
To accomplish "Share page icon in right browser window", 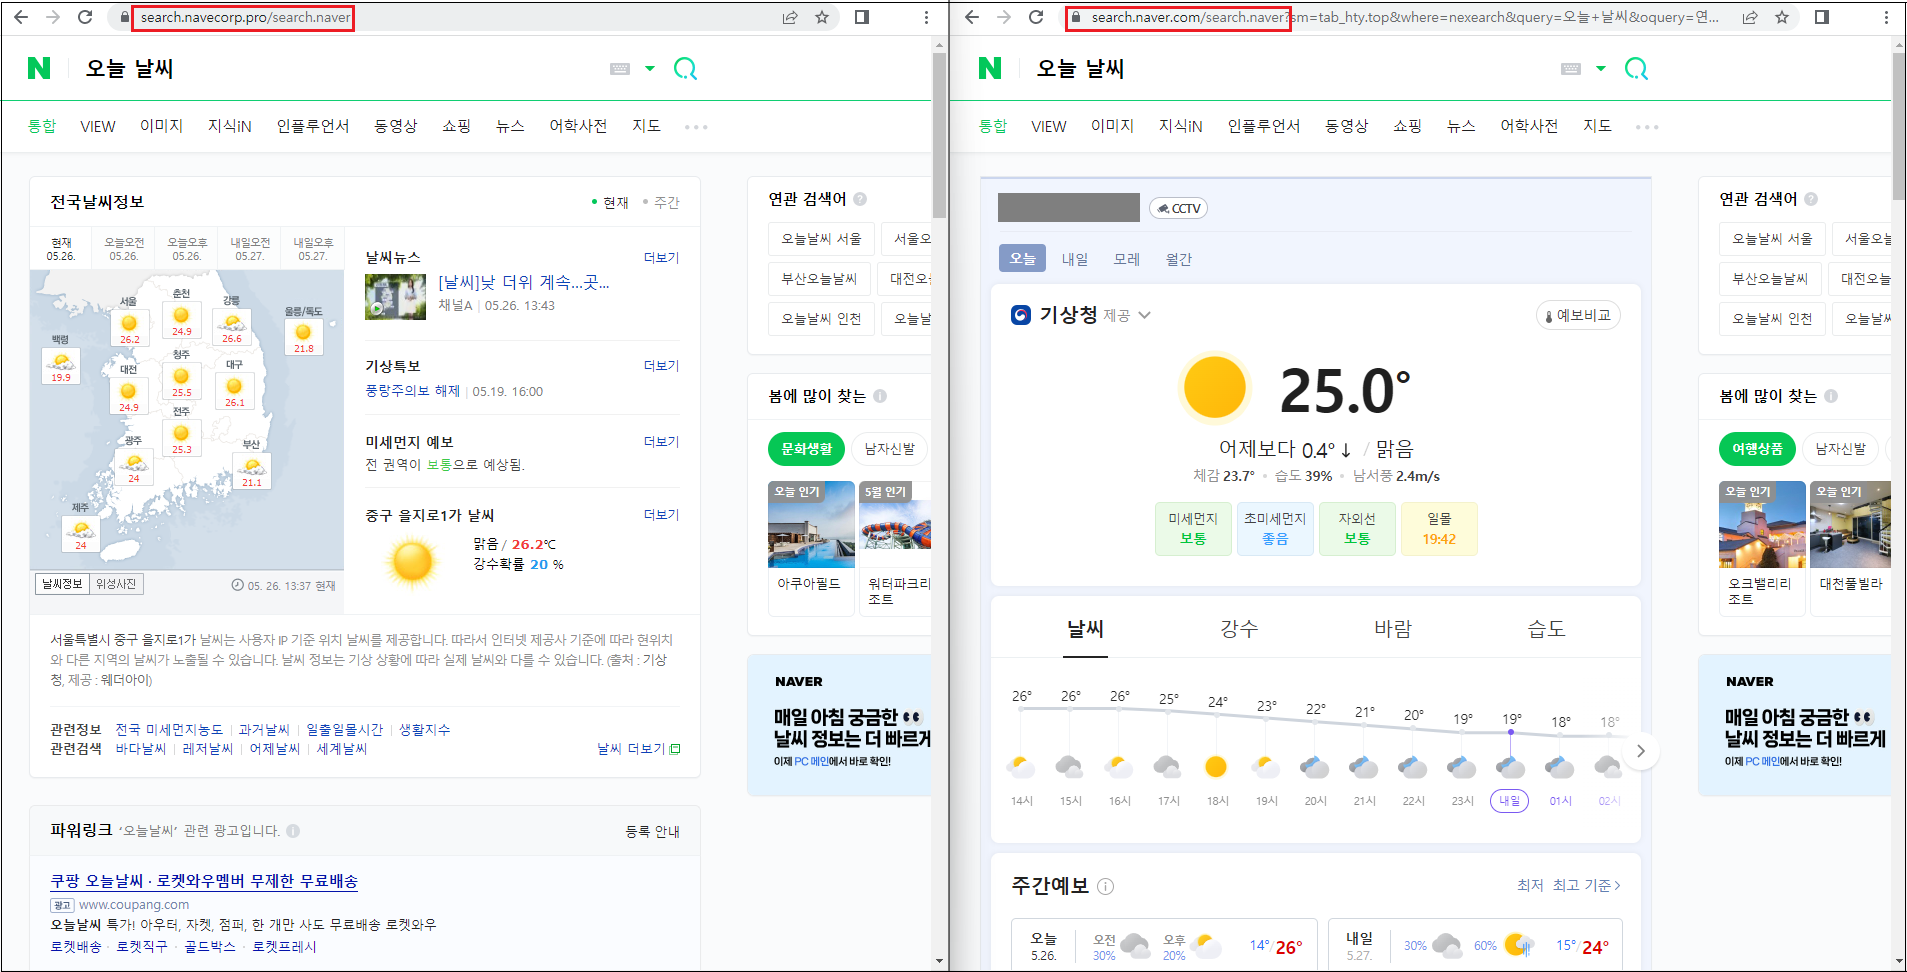I will point(1750,17).
